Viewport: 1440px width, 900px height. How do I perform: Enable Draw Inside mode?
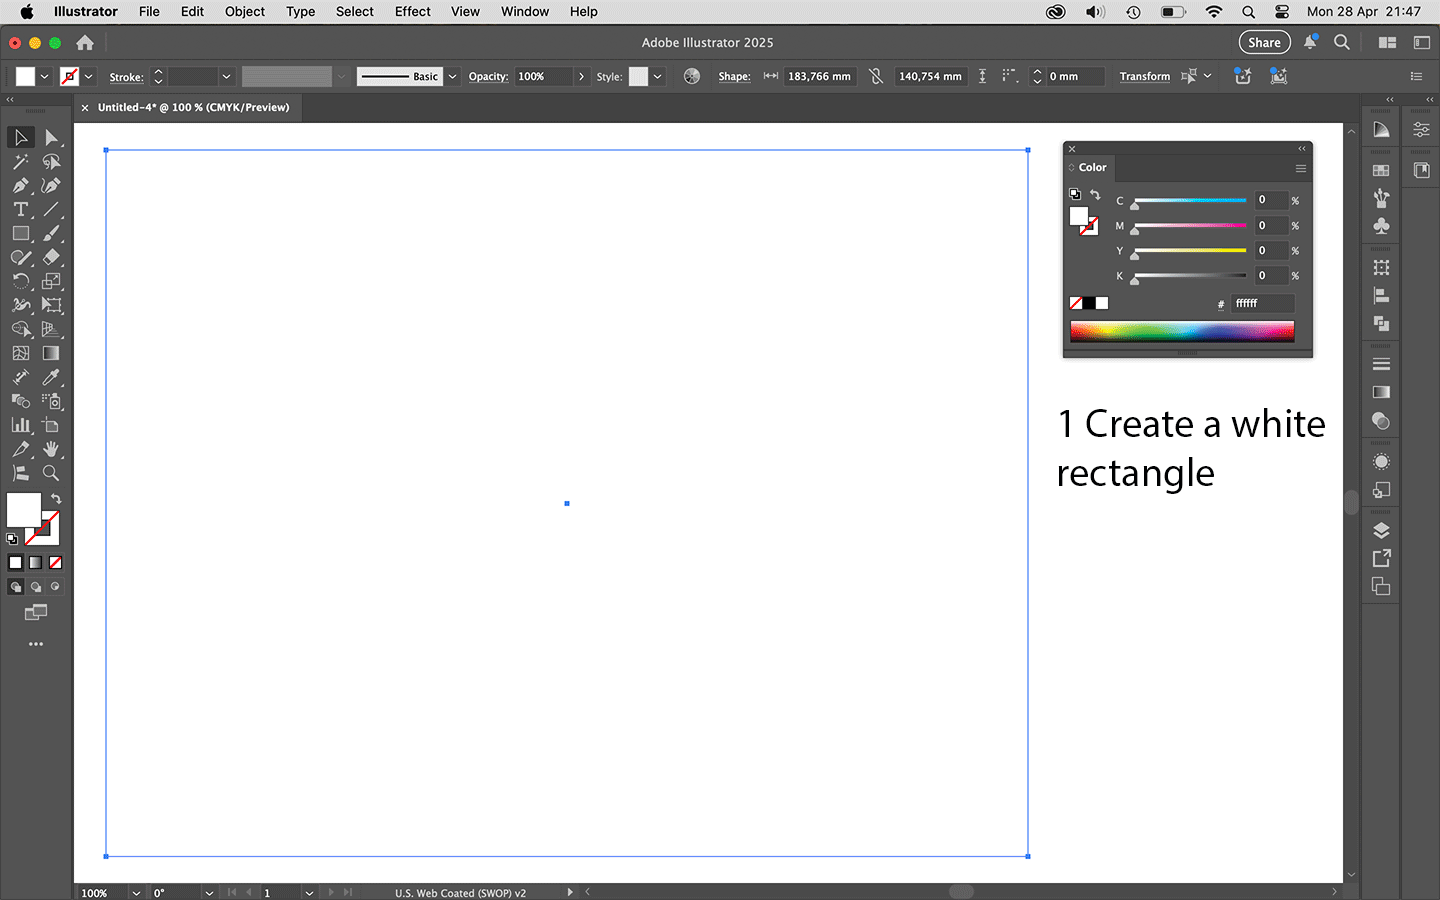click(56, 587)
